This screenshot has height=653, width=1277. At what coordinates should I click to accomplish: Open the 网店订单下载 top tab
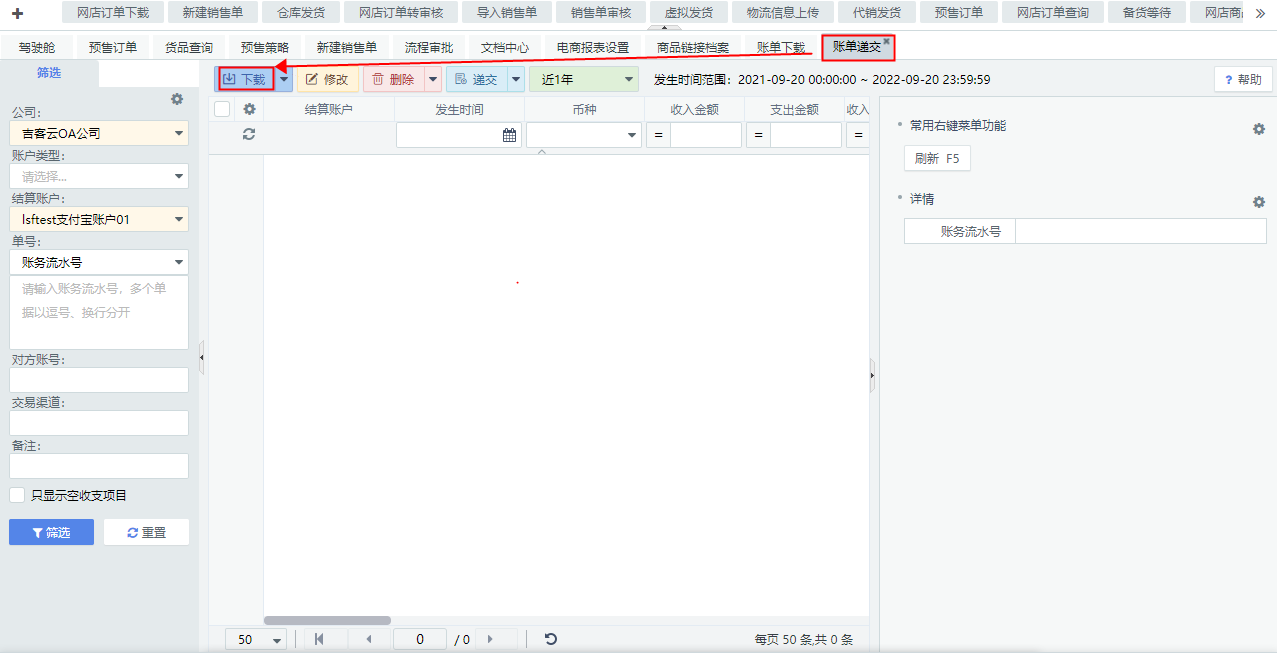(113, 13)
